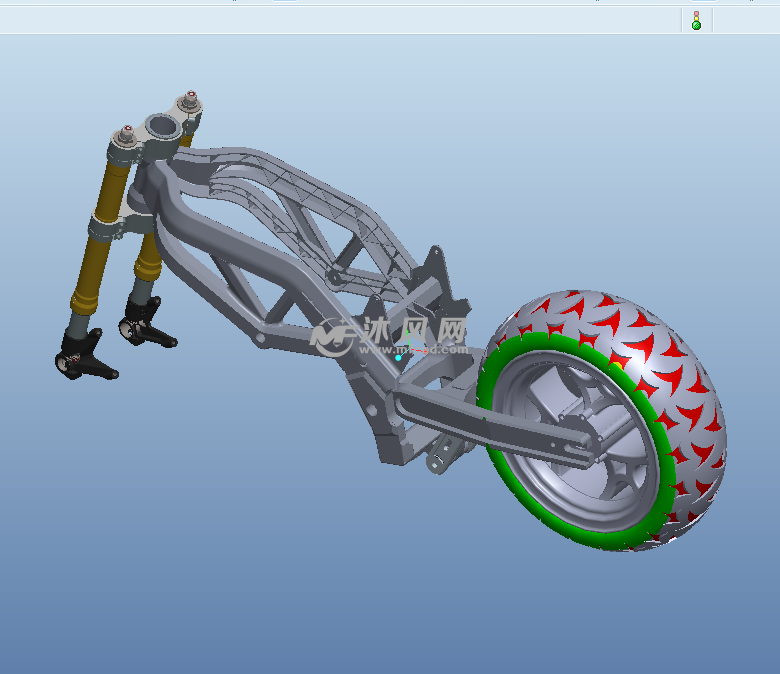Select the linkage mount below the swingarm pivot
This screenshot has width=780, height=674.
(x=438, y=462)
